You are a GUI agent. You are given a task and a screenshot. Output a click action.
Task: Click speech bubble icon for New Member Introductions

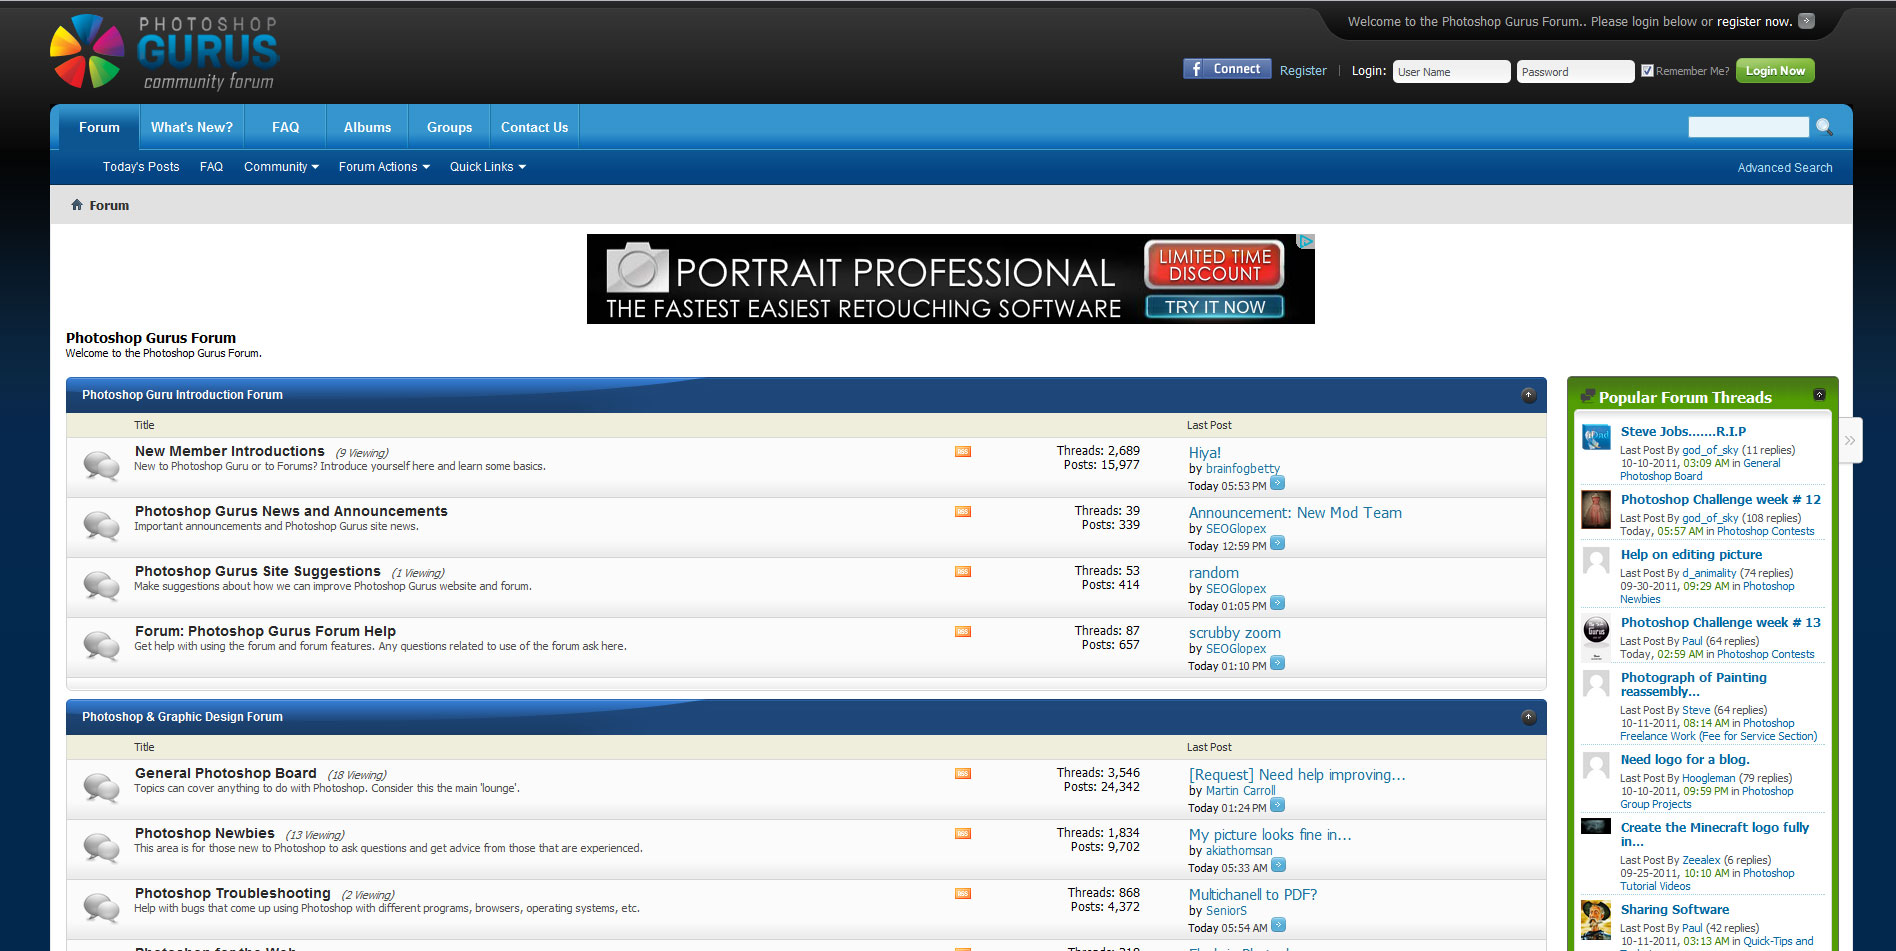[x=101, y=466]
